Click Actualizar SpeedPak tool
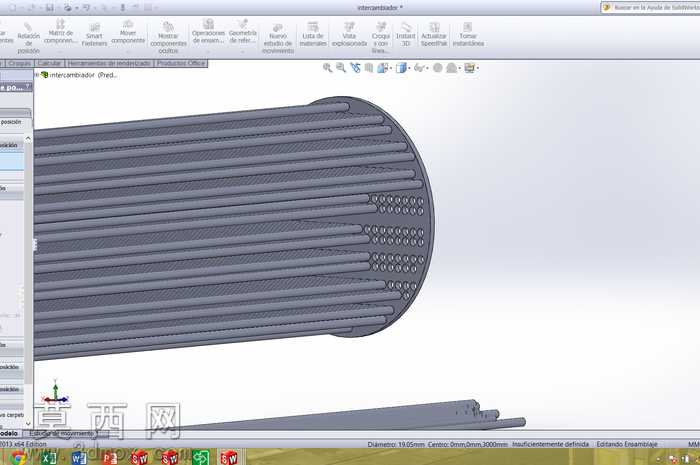700x465 pixels. pyautogui.click(x=434, y=34)
